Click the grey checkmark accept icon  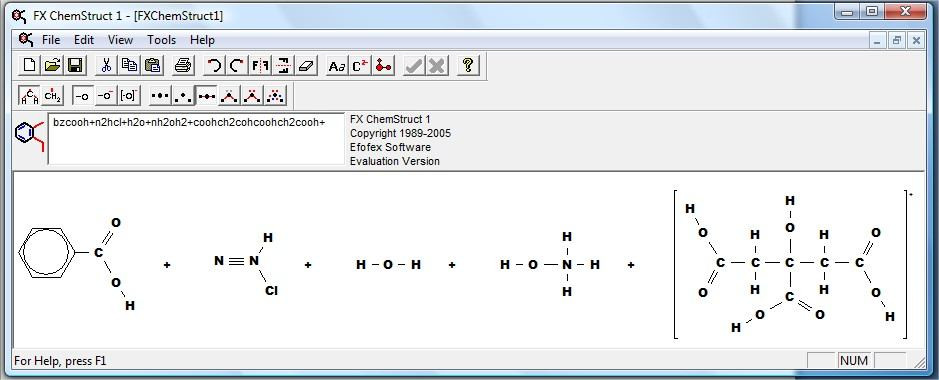[414, 65]
